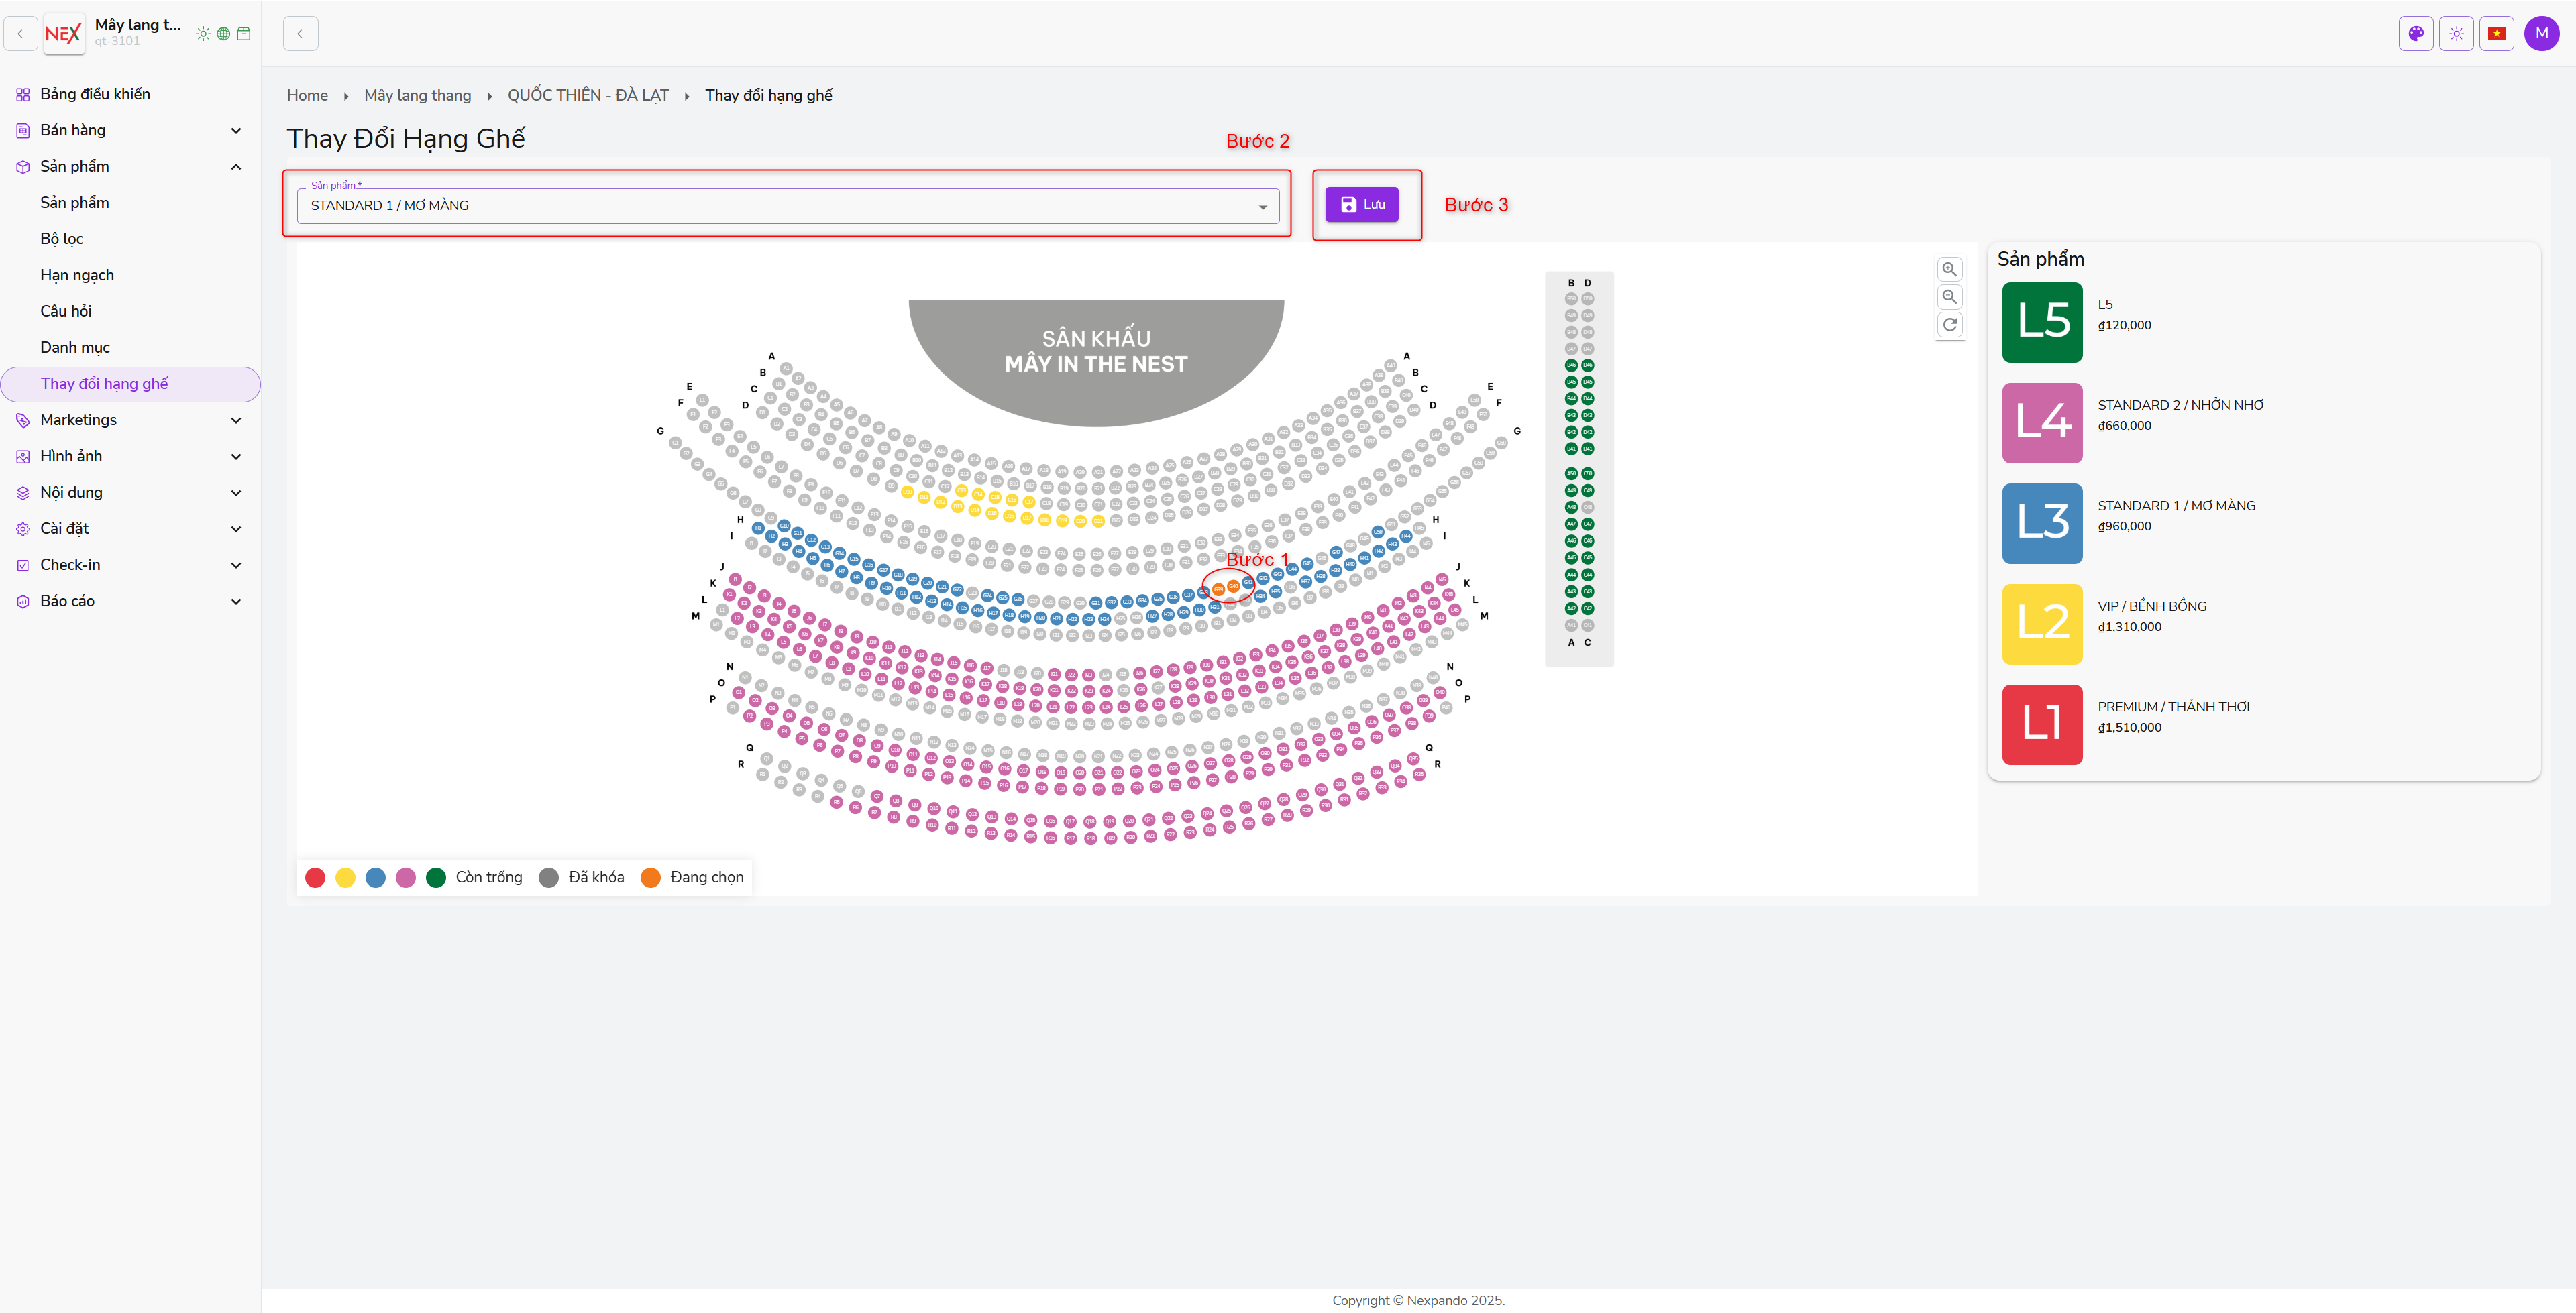Zoom out of the seat map

1949,297
